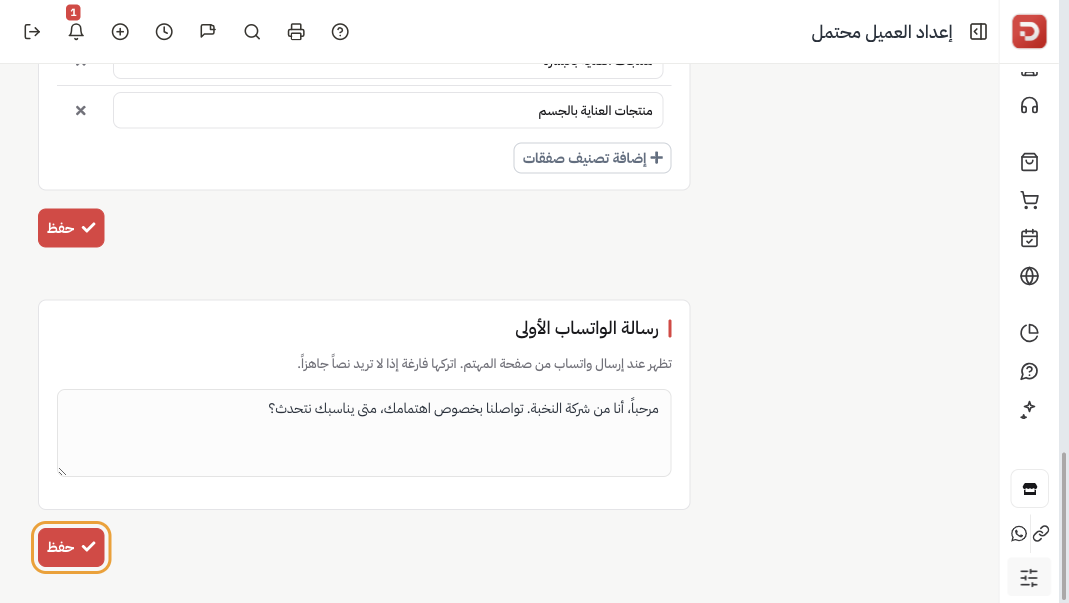This screenshot has height=603, width=1069.
Task: Open search magnifier icon
Action: click(252, 32)
